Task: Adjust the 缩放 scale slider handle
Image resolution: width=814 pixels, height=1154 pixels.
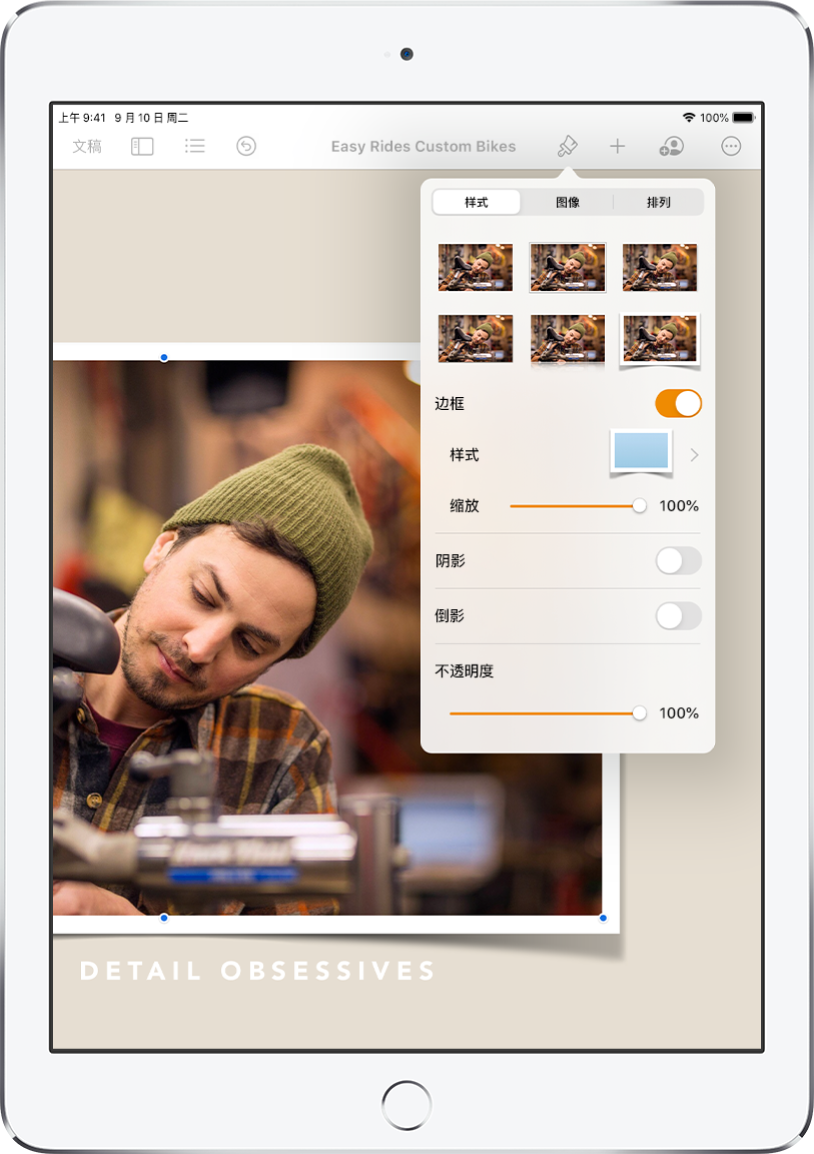Action: (640, 506)
